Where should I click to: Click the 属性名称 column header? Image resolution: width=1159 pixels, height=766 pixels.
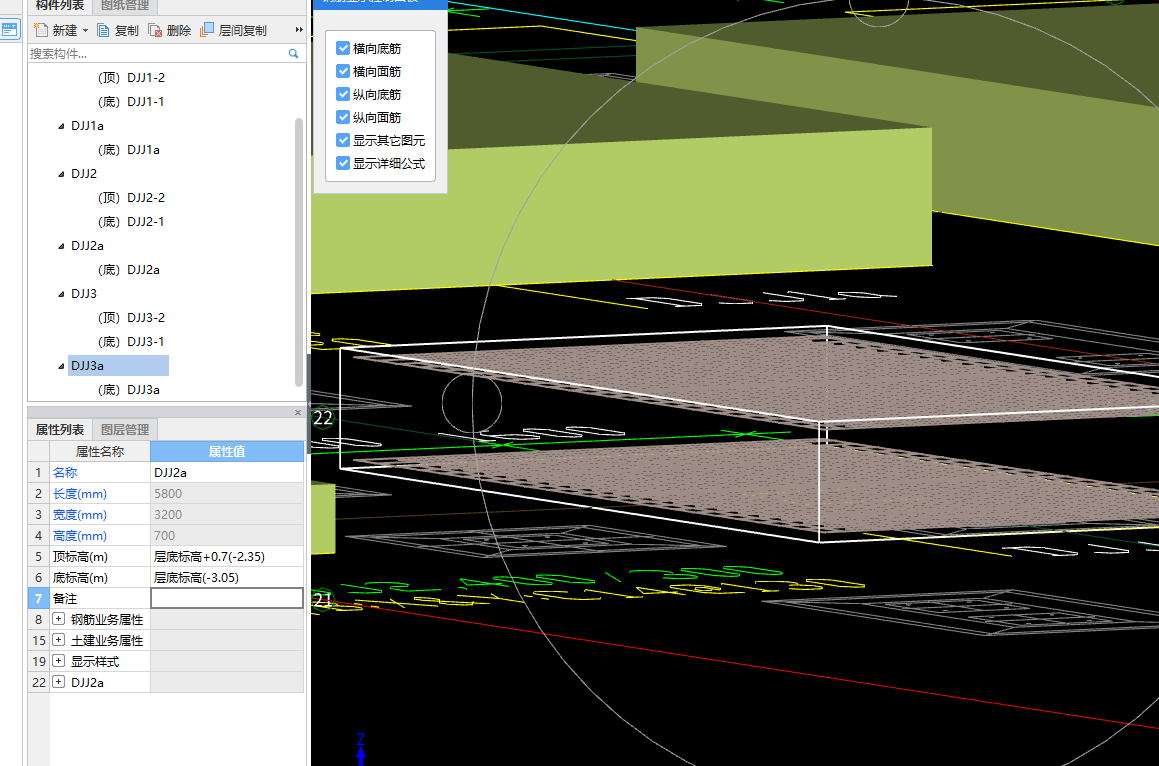(100, 451)
